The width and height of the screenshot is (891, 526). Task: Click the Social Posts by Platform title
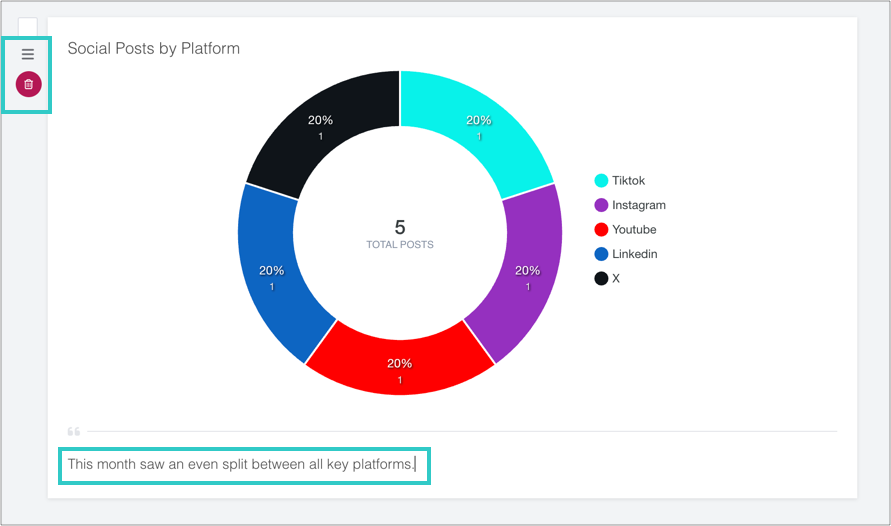click(153, 48)
